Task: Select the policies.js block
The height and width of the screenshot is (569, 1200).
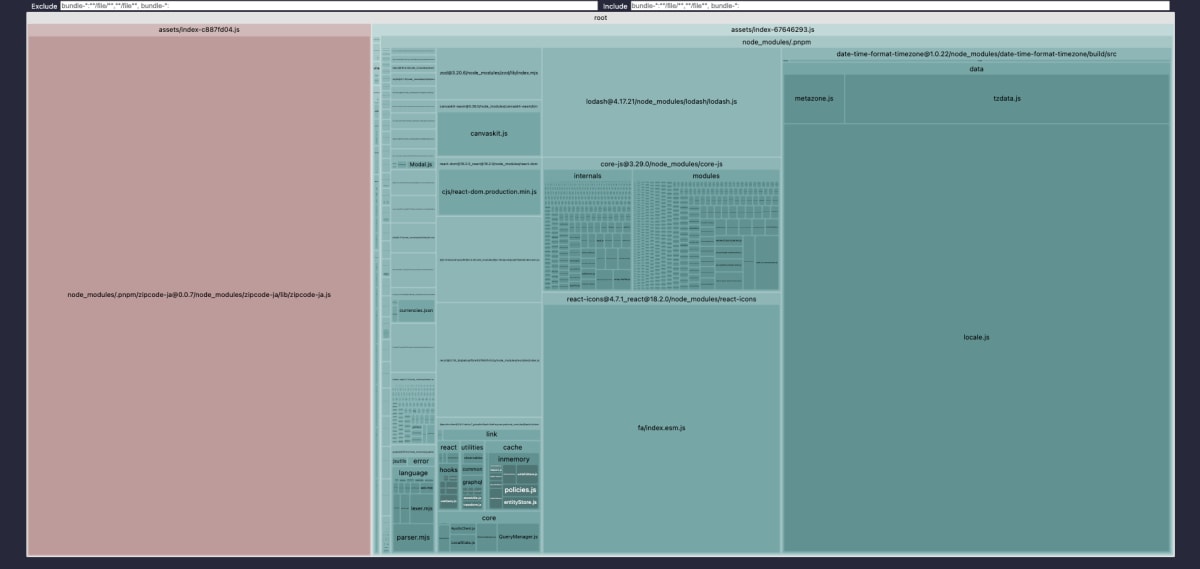Action: (x=520, y=490)
